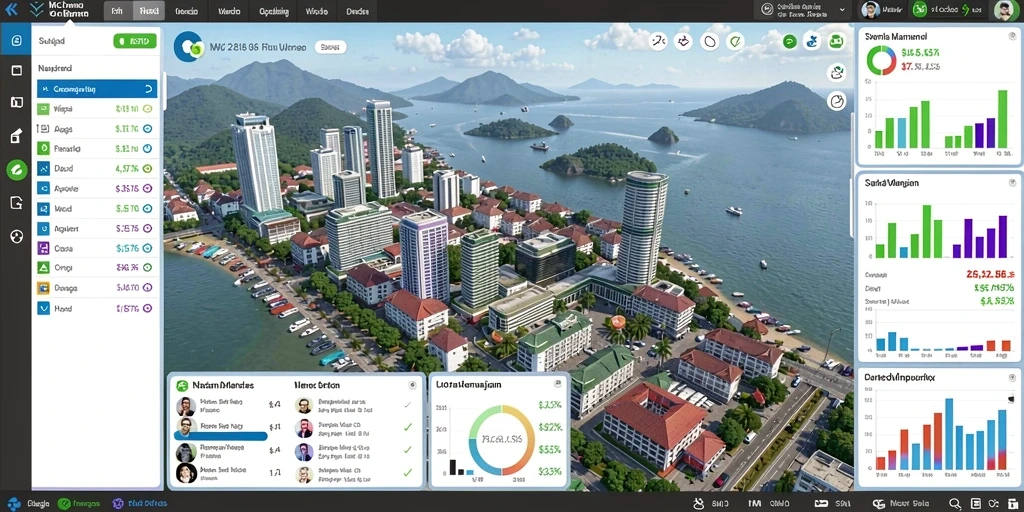Viewport: 1024px width, 512px height.
Task: Toggle the circle indicator on Daud row
Action: pyautogui.click(x=148, y=168)
